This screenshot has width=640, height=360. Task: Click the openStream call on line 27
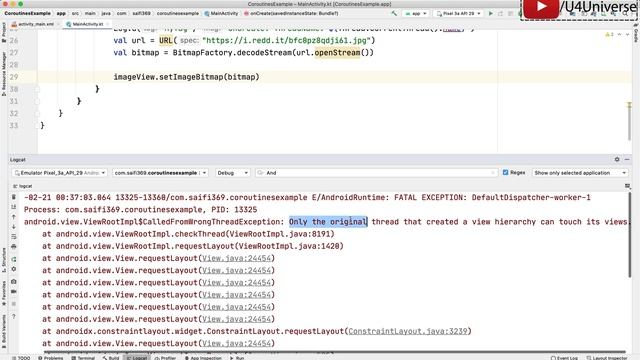pyautogui.click(x=337, y=53)
